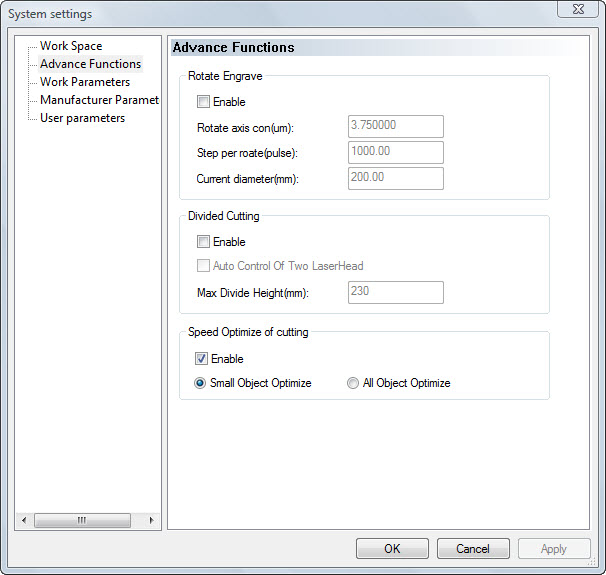Screen dimensions: 606x575
Task: Click the Max Divide Height field
Action: click(395, 292)
